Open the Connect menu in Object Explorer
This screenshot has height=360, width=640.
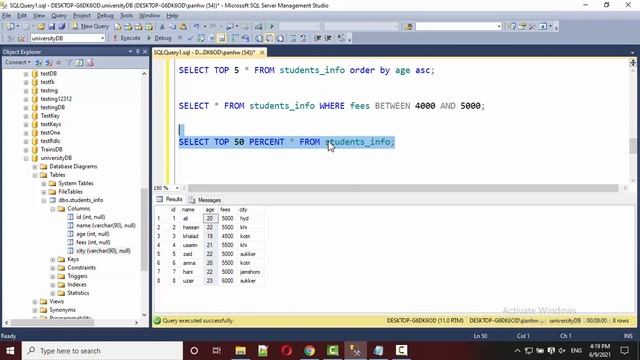pos(18,62)
